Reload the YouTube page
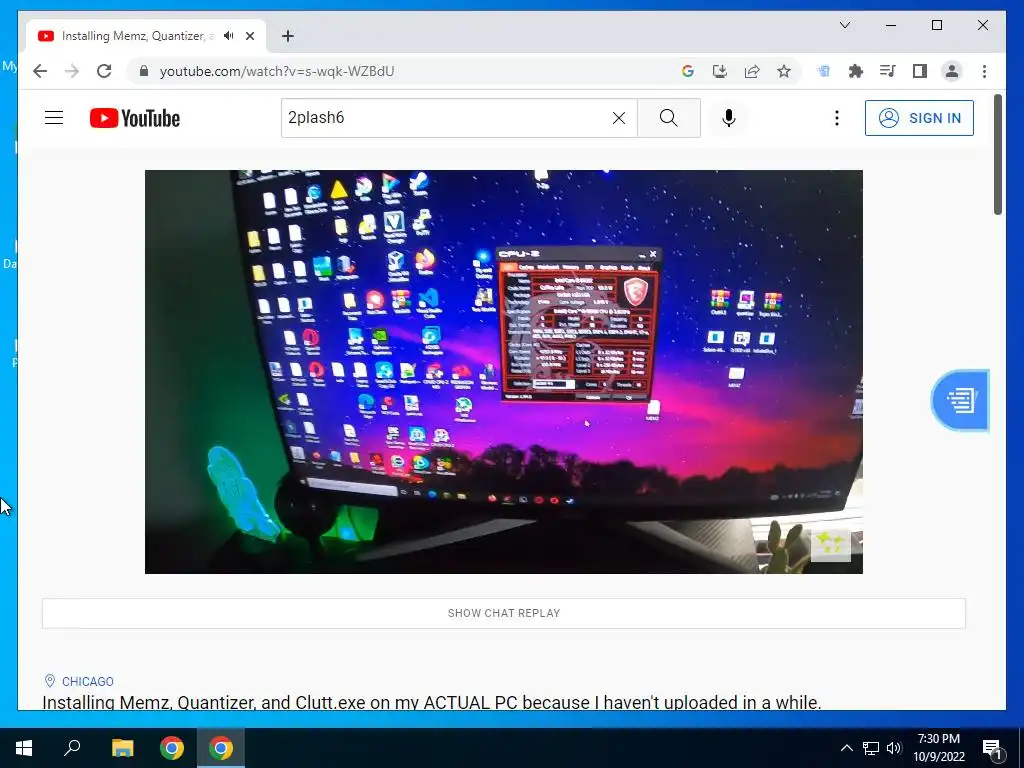The width and height of the screenshot is (1024, 768). coord(104,71)
